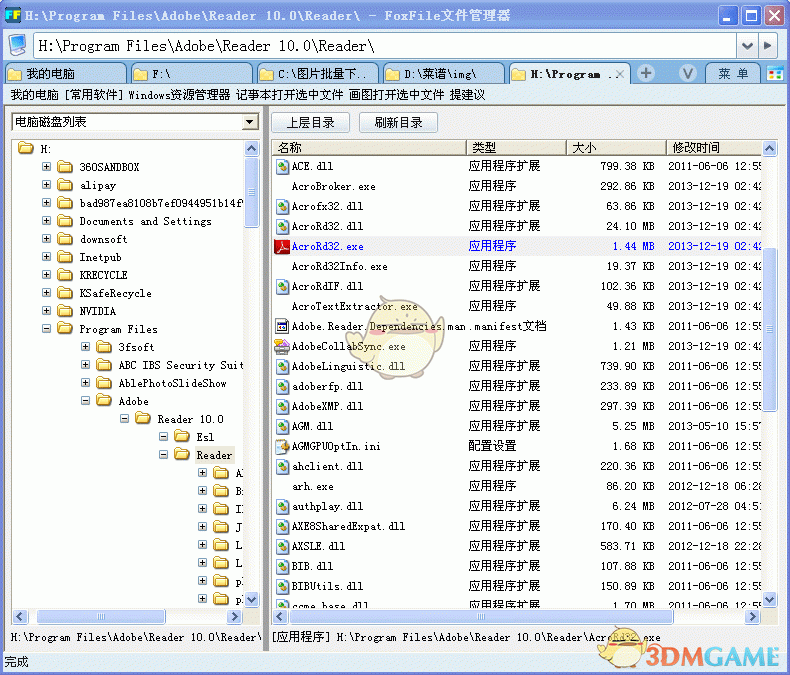Open the tab list V button
The height and width of the screenshot is (675, 790).
(688, 74)
